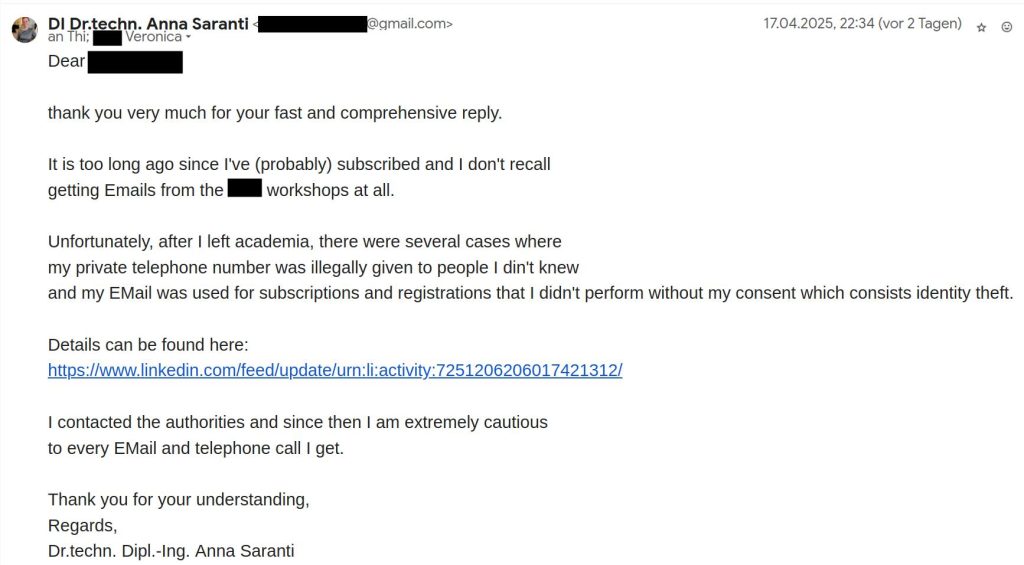Expand the recipient details arrow

click(188, 38)
